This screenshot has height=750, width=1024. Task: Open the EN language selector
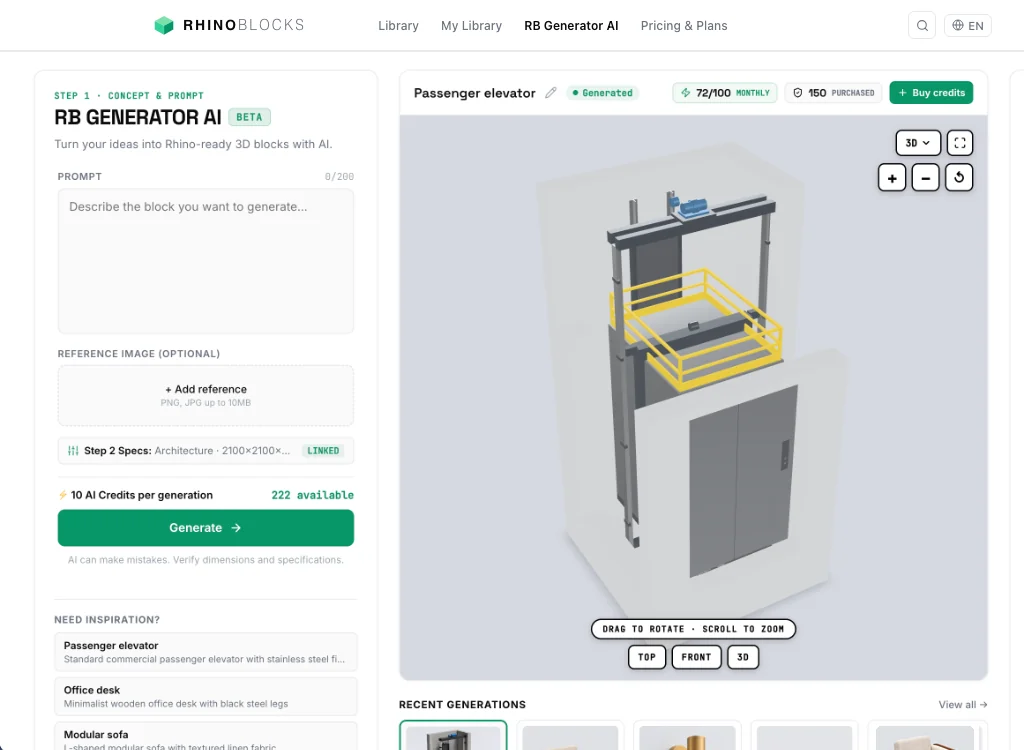pos(967,25)
